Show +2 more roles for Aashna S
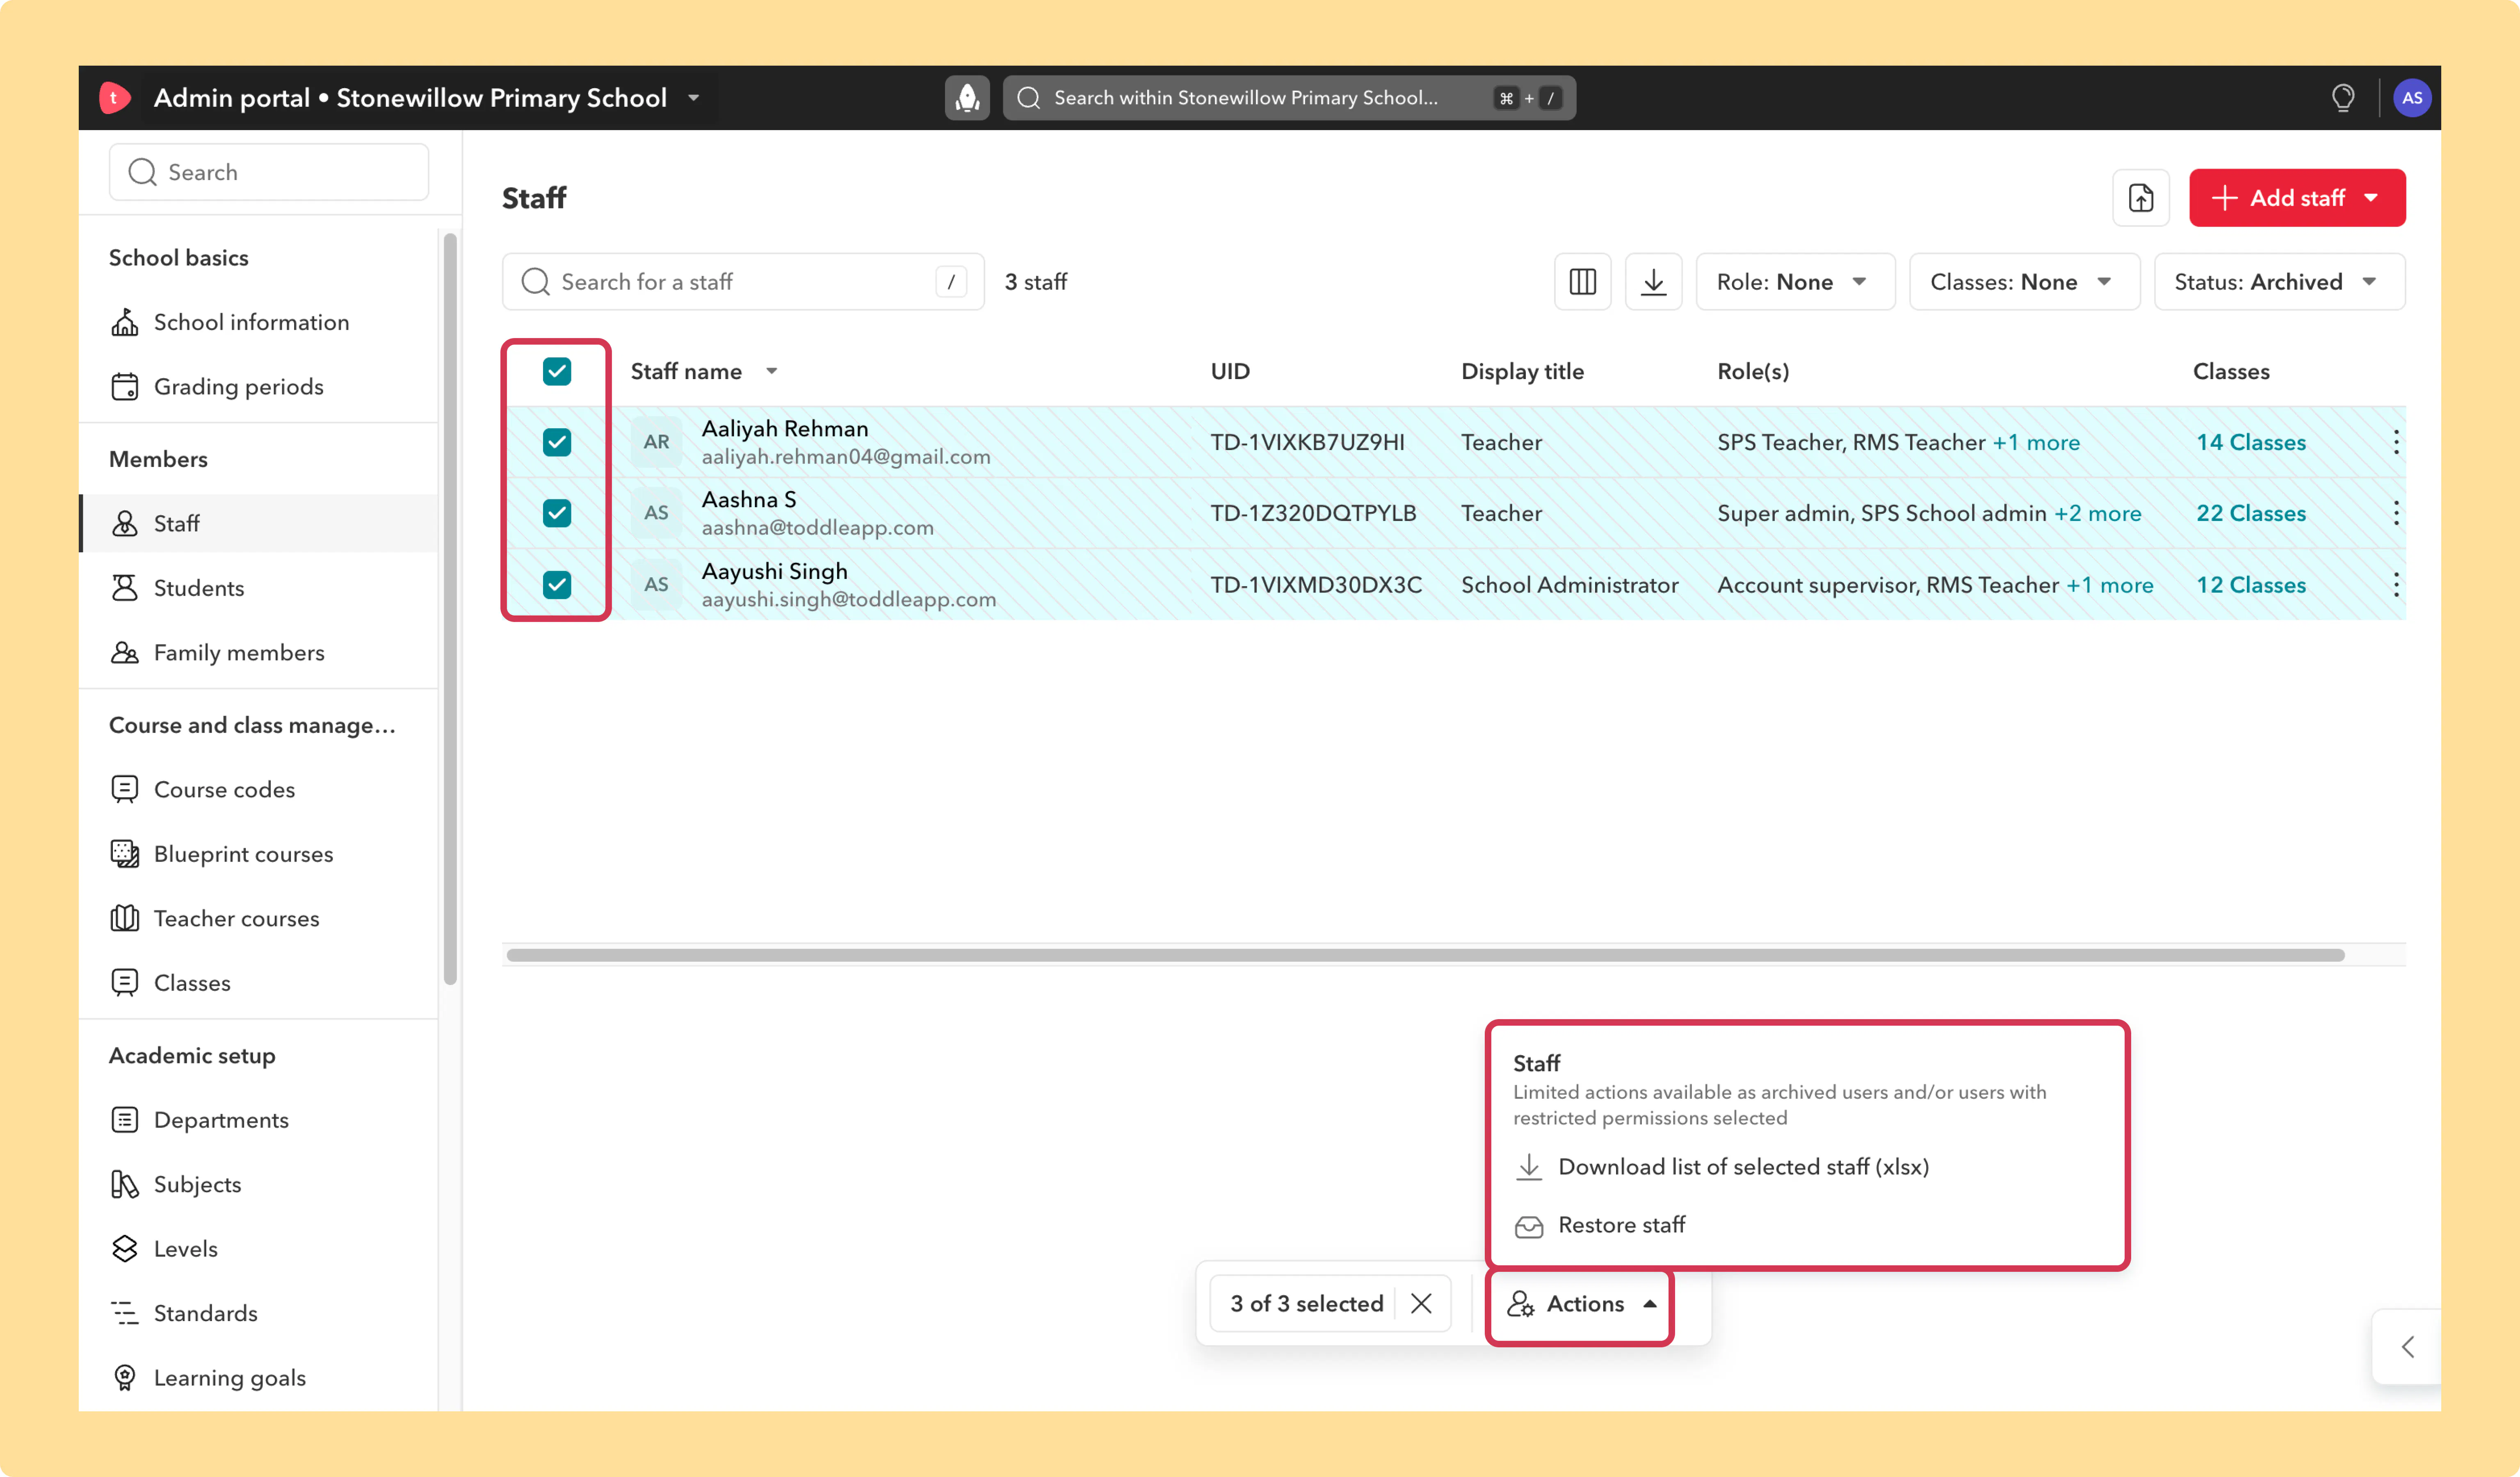The height and width of the screenshot is (1477, 2520). click(x=2097, y=513)
